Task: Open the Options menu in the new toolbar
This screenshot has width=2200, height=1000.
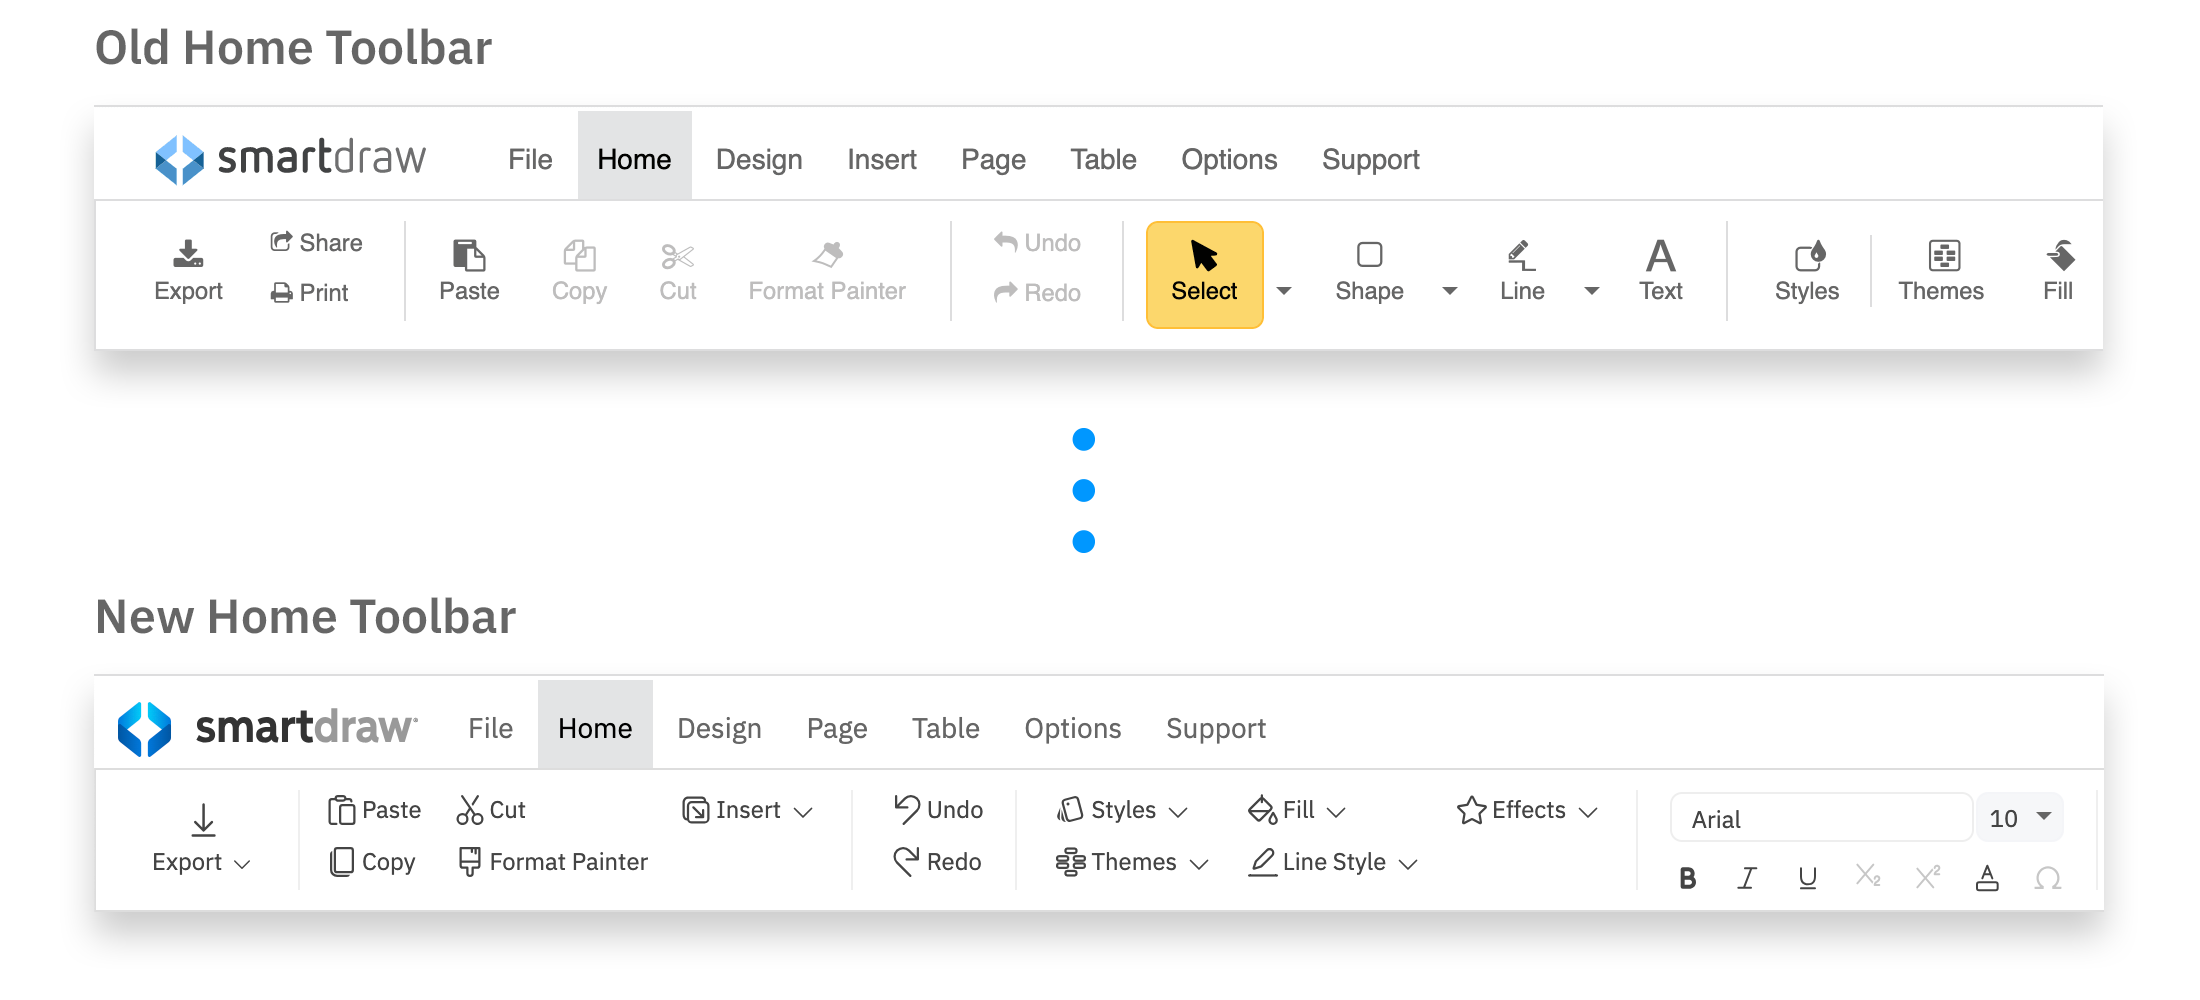Action: [1072, 728]
